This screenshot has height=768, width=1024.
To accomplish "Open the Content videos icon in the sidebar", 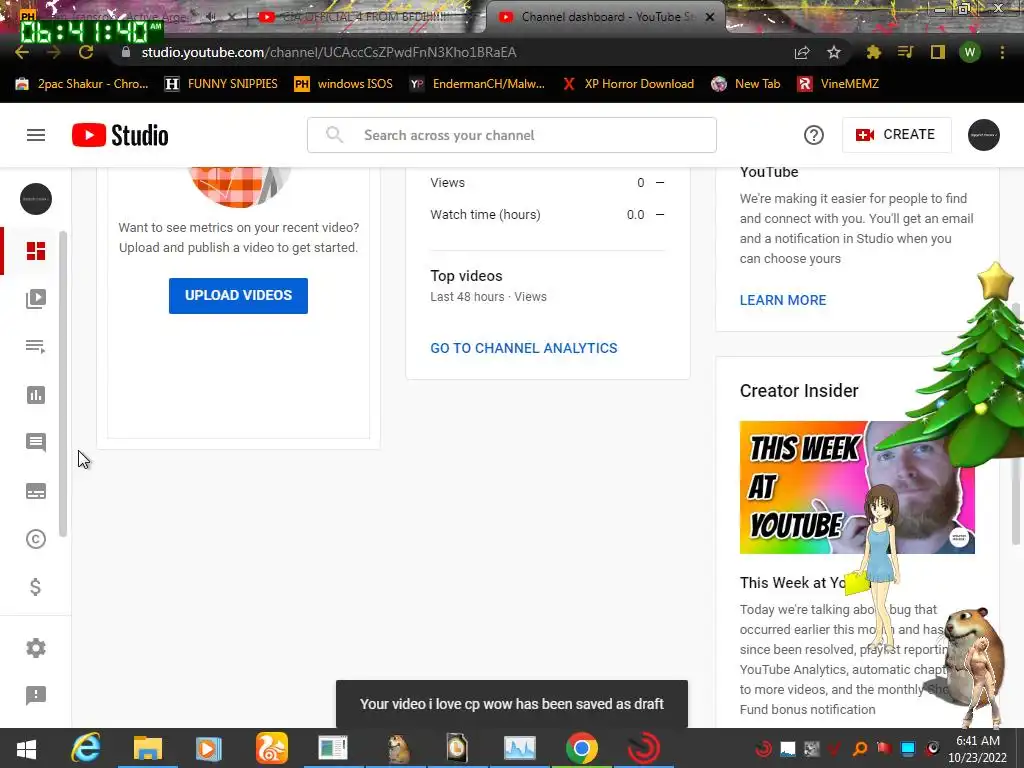I will coord(36,298).
